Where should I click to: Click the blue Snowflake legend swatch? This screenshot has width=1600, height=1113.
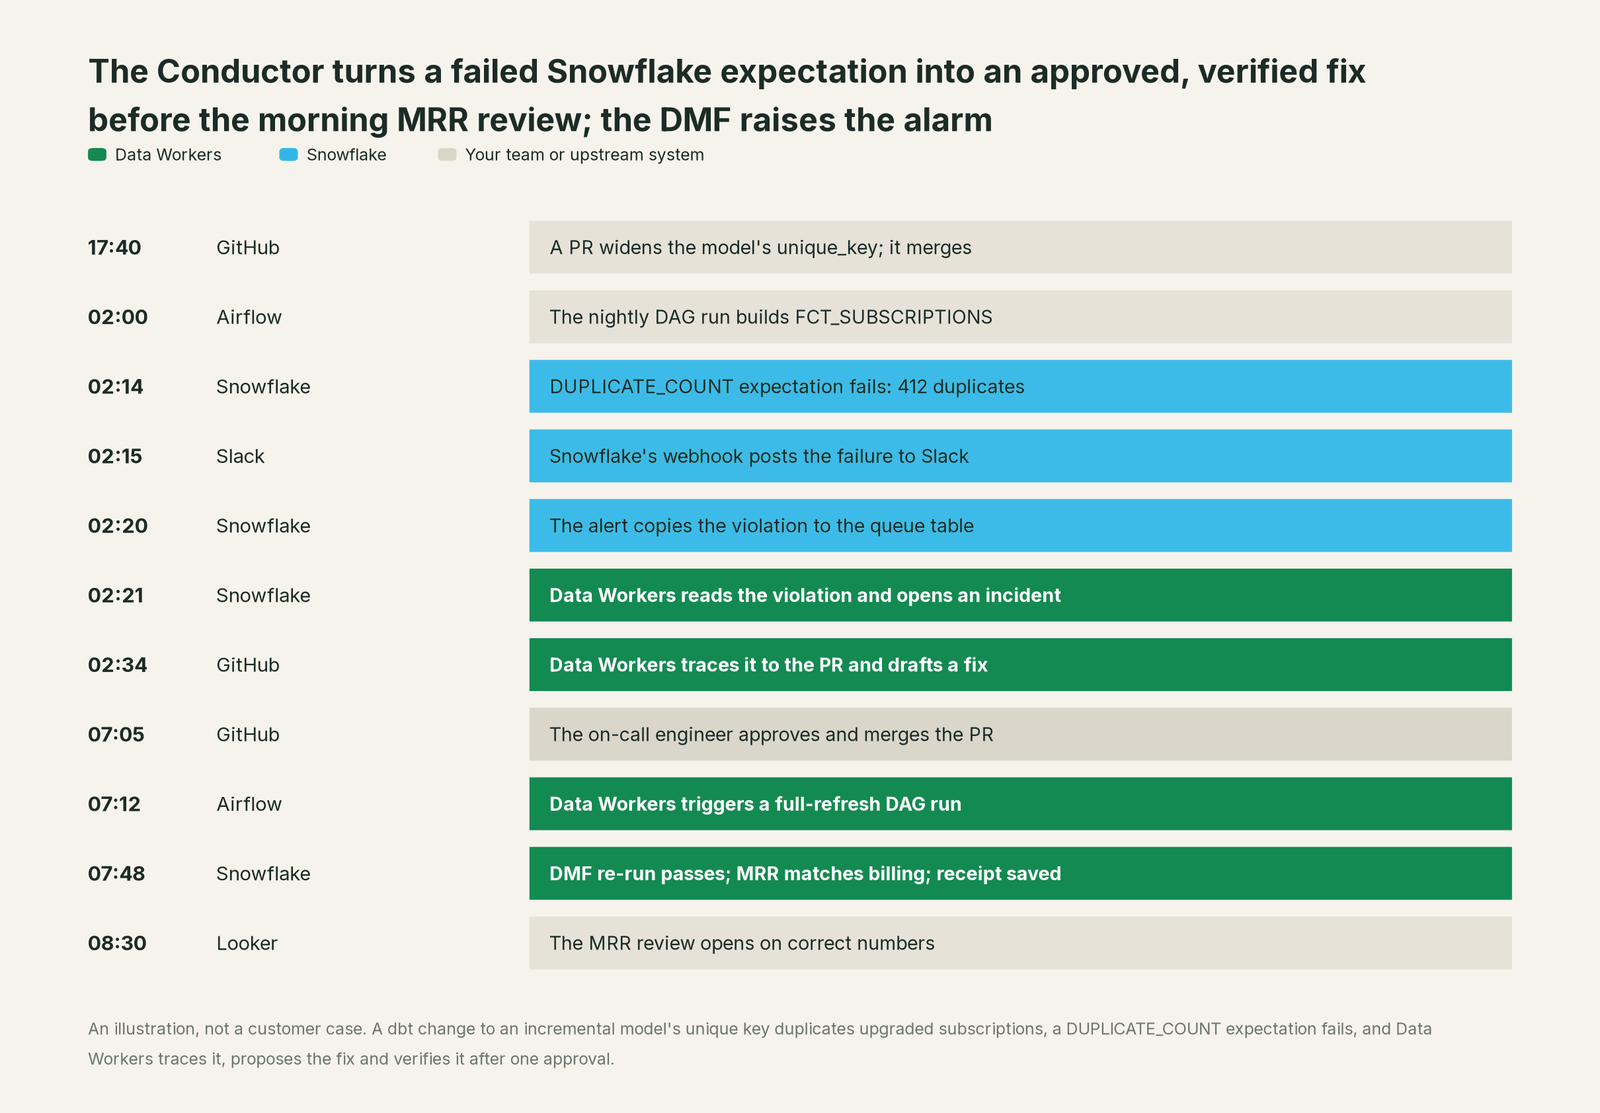coord(288,155)
